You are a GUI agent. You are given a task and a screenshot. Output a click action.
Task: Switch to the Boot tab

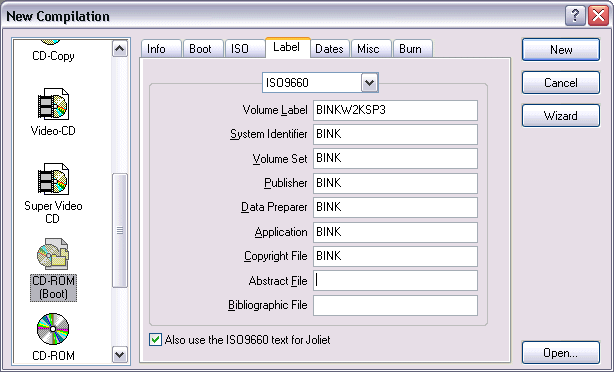tap(200, 49)
